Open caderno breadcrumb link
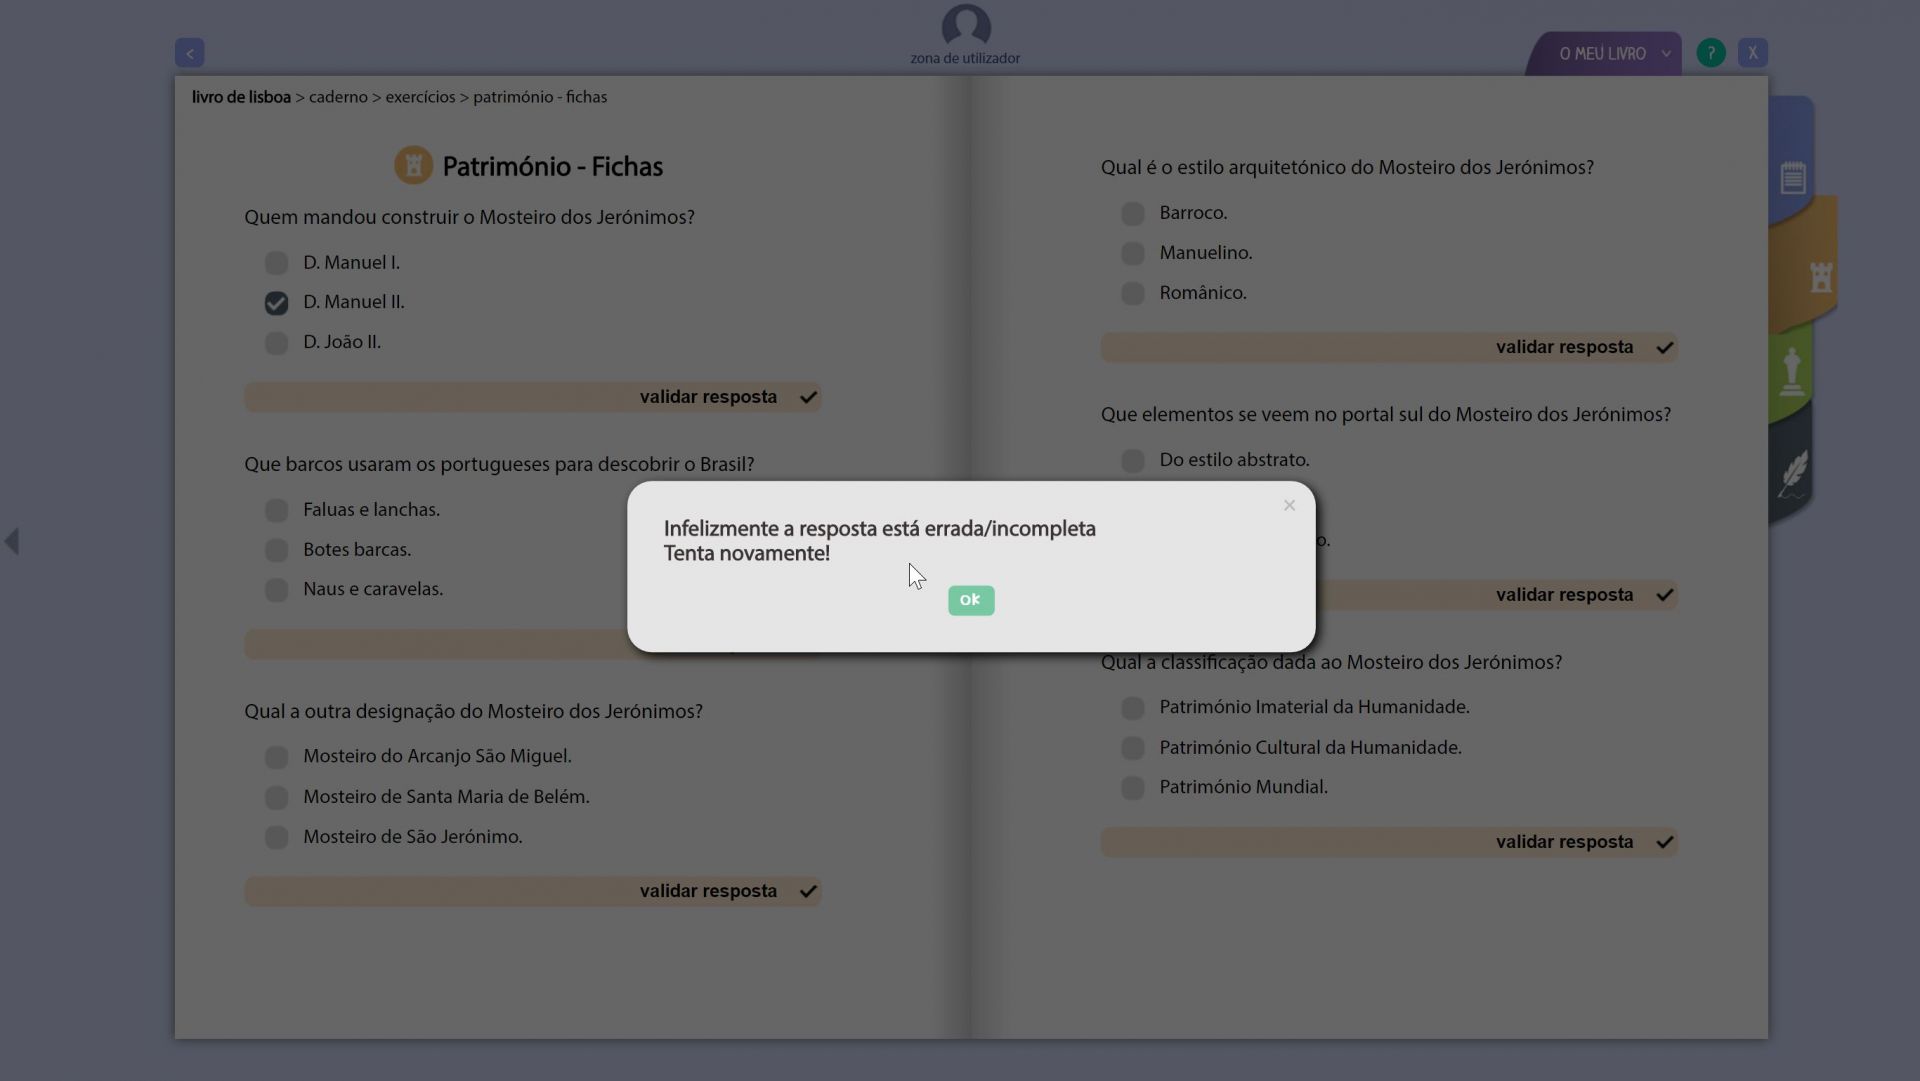The image size is (1920, 1081). coord(338,97)
